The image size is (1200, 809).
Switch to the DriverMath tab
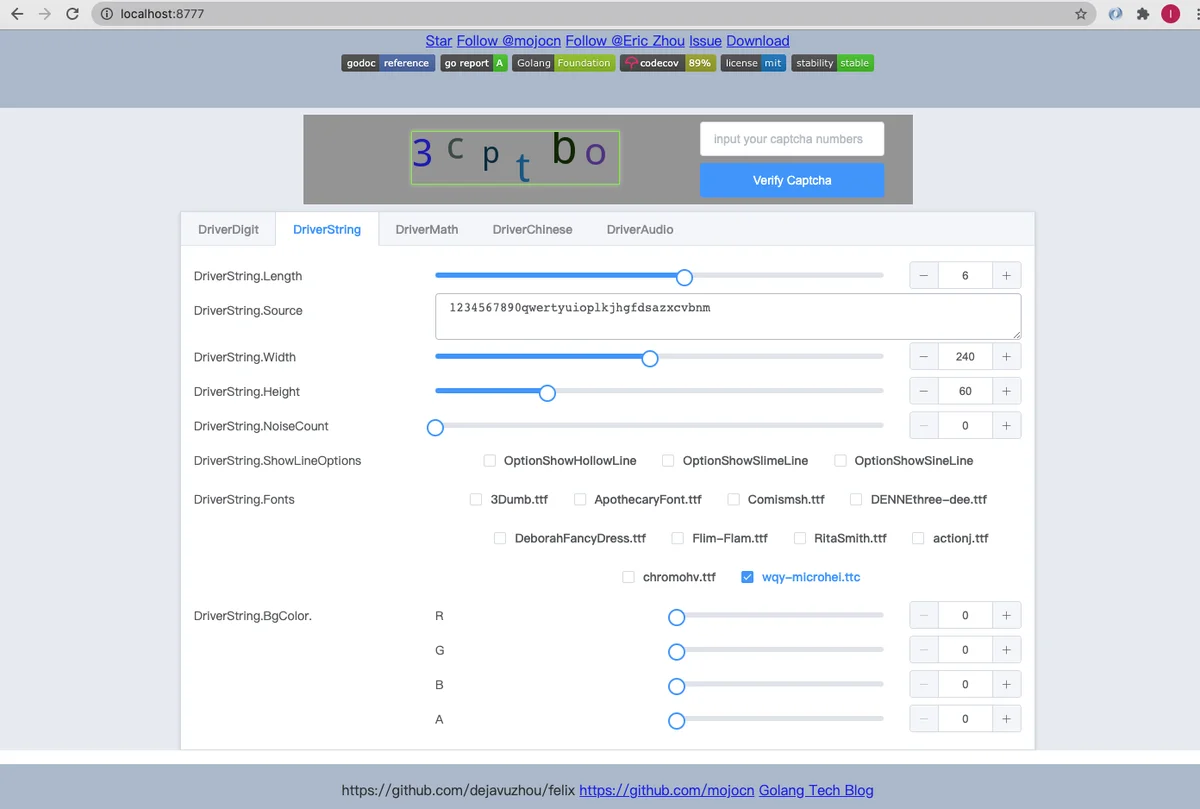427,229
